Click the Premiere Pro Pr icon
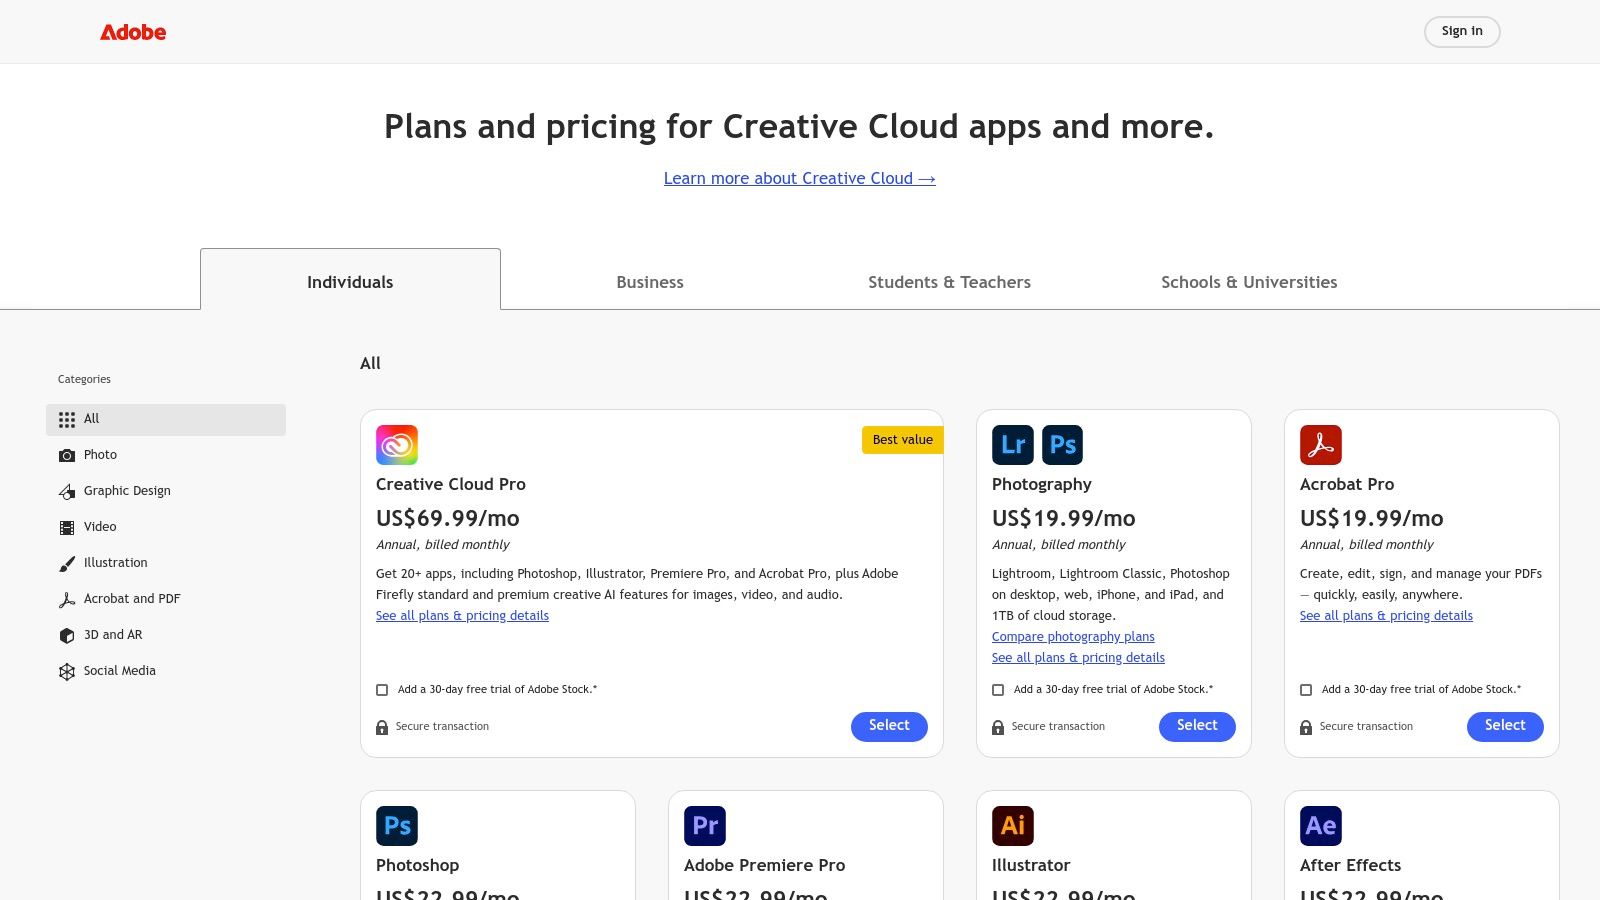 [x=705, y=826]
